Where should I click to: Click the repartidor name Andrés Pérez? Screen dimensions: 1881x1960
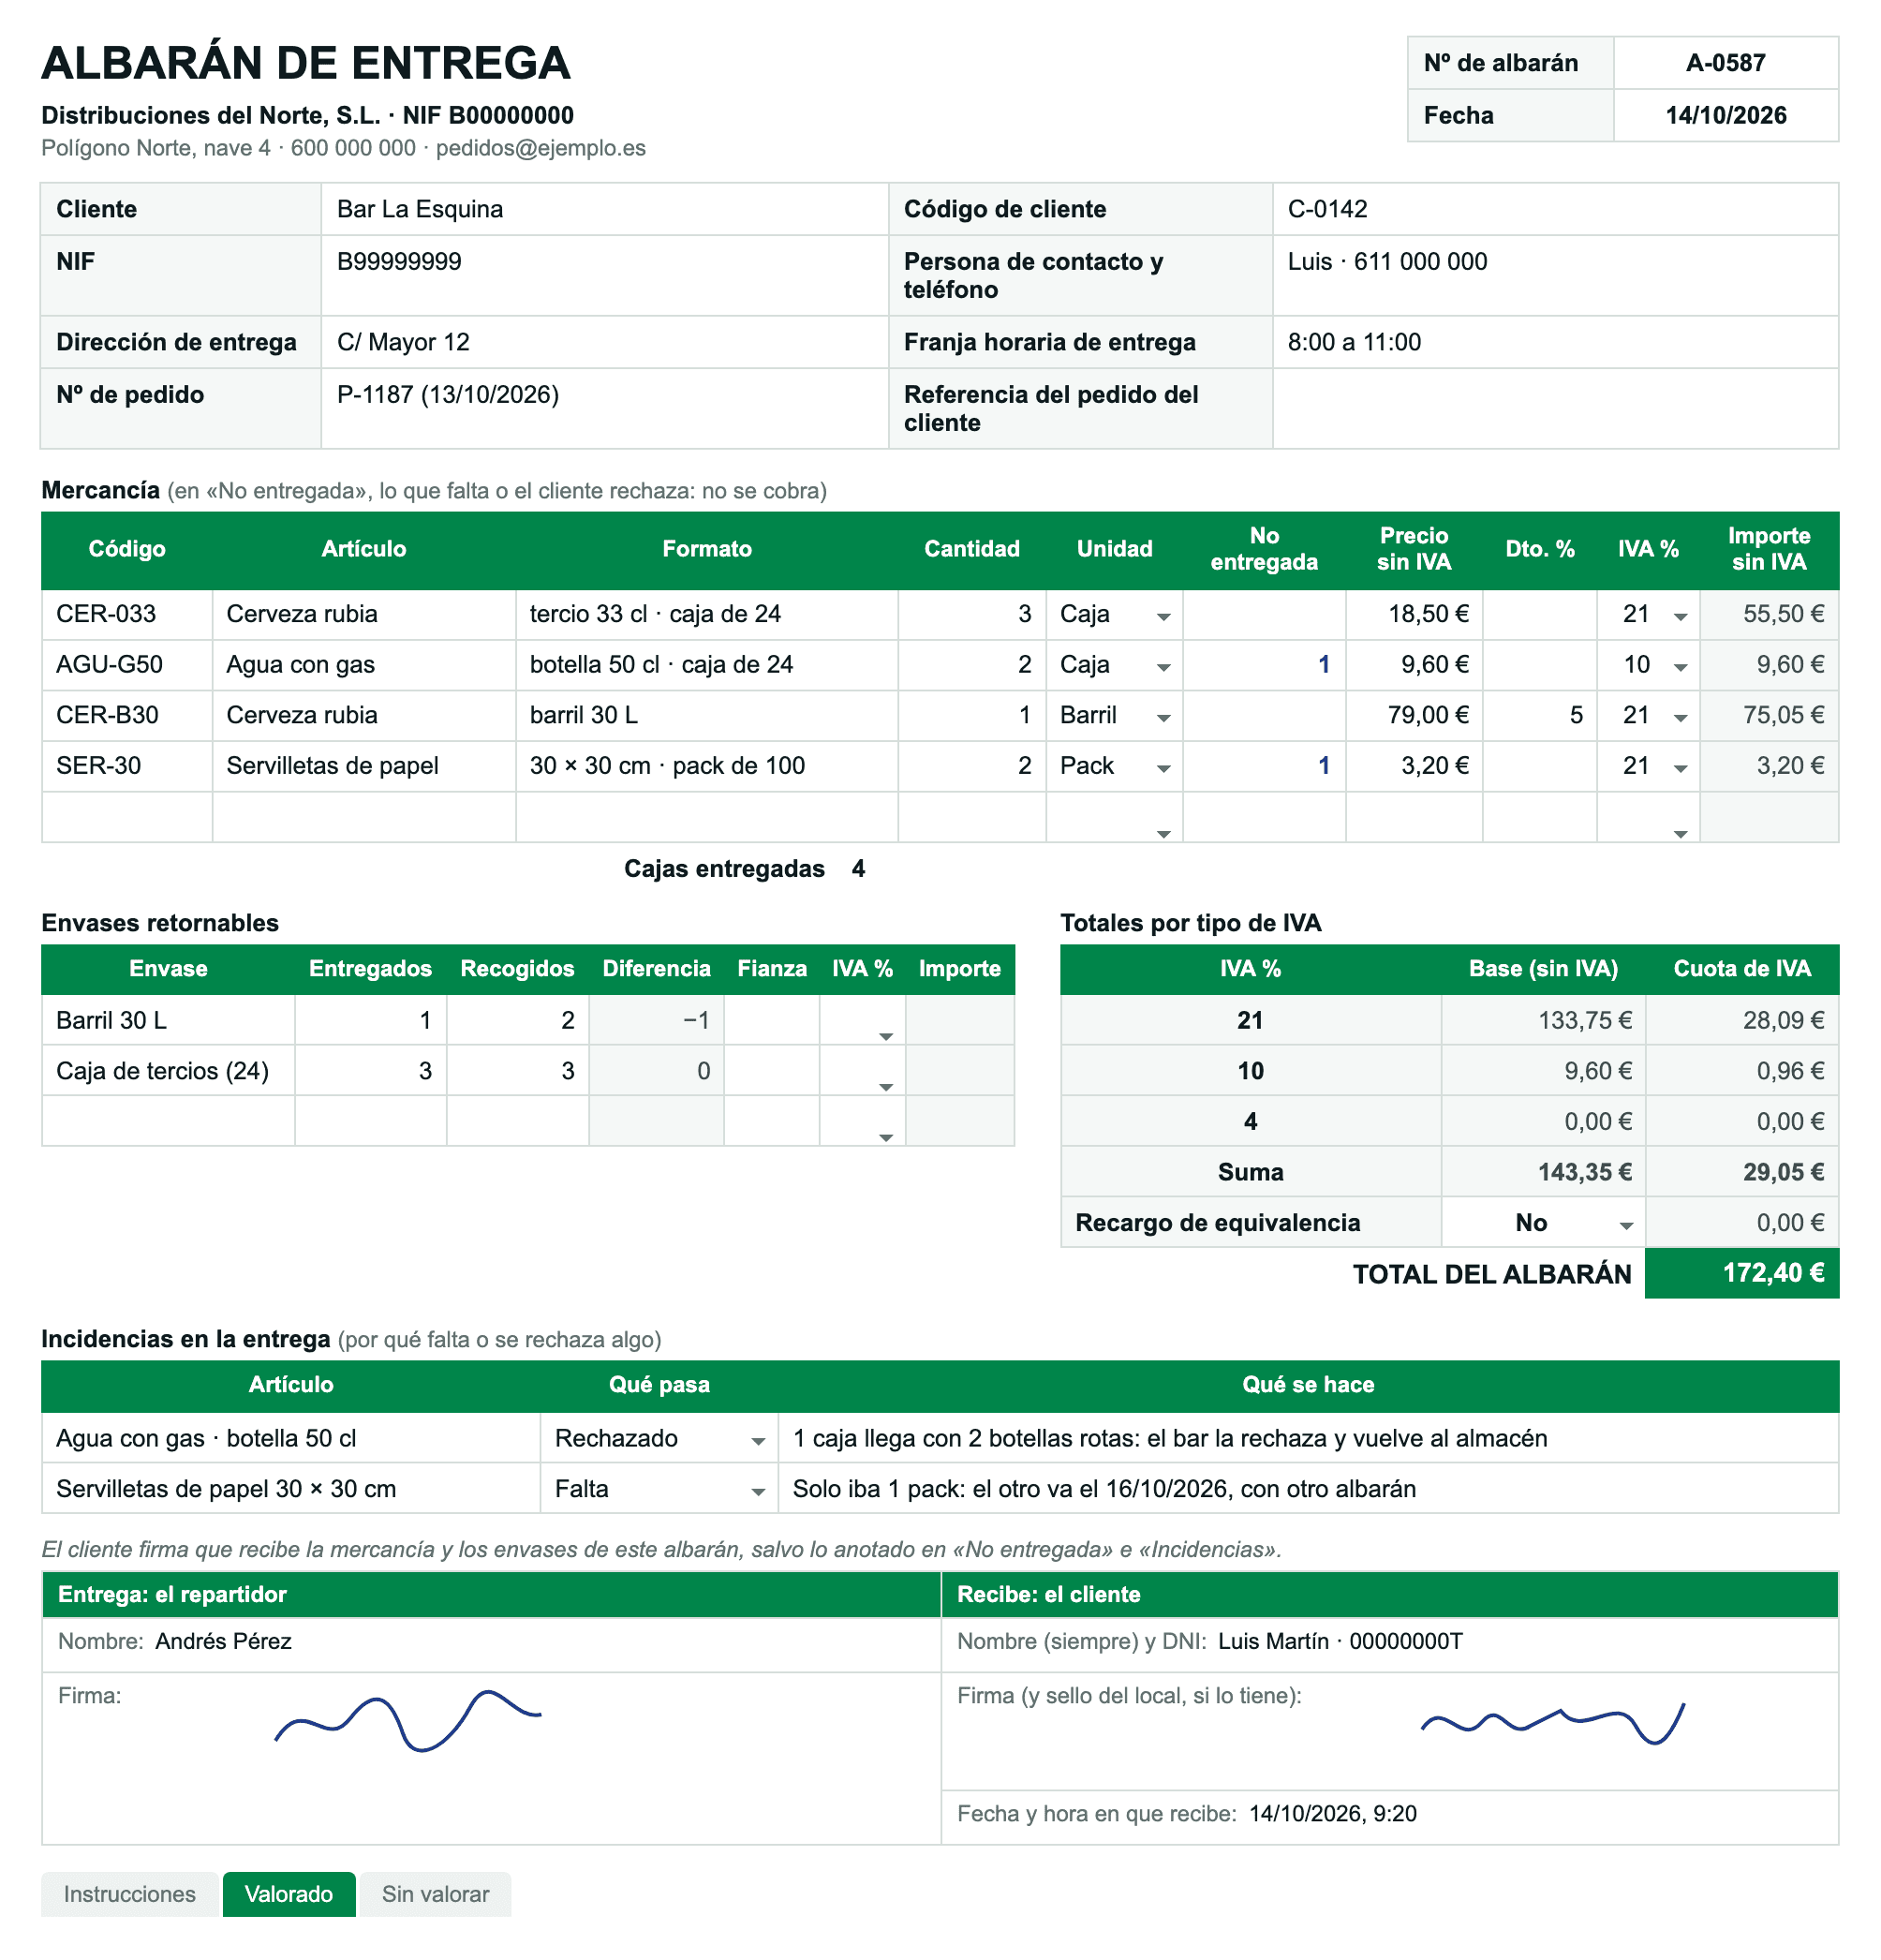coord(223,1641)
